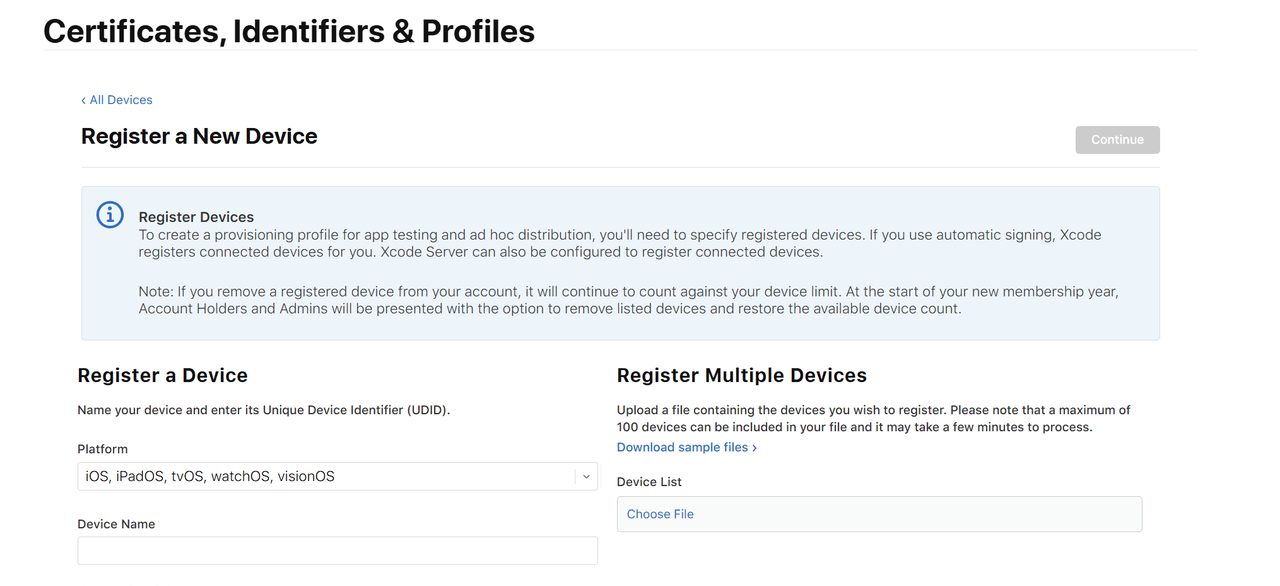The height and width of the screenshot is (586, 1280).
Task: Click the Register Multiple Devices heading
Action: pyautogui.click(x=741, y=376)
